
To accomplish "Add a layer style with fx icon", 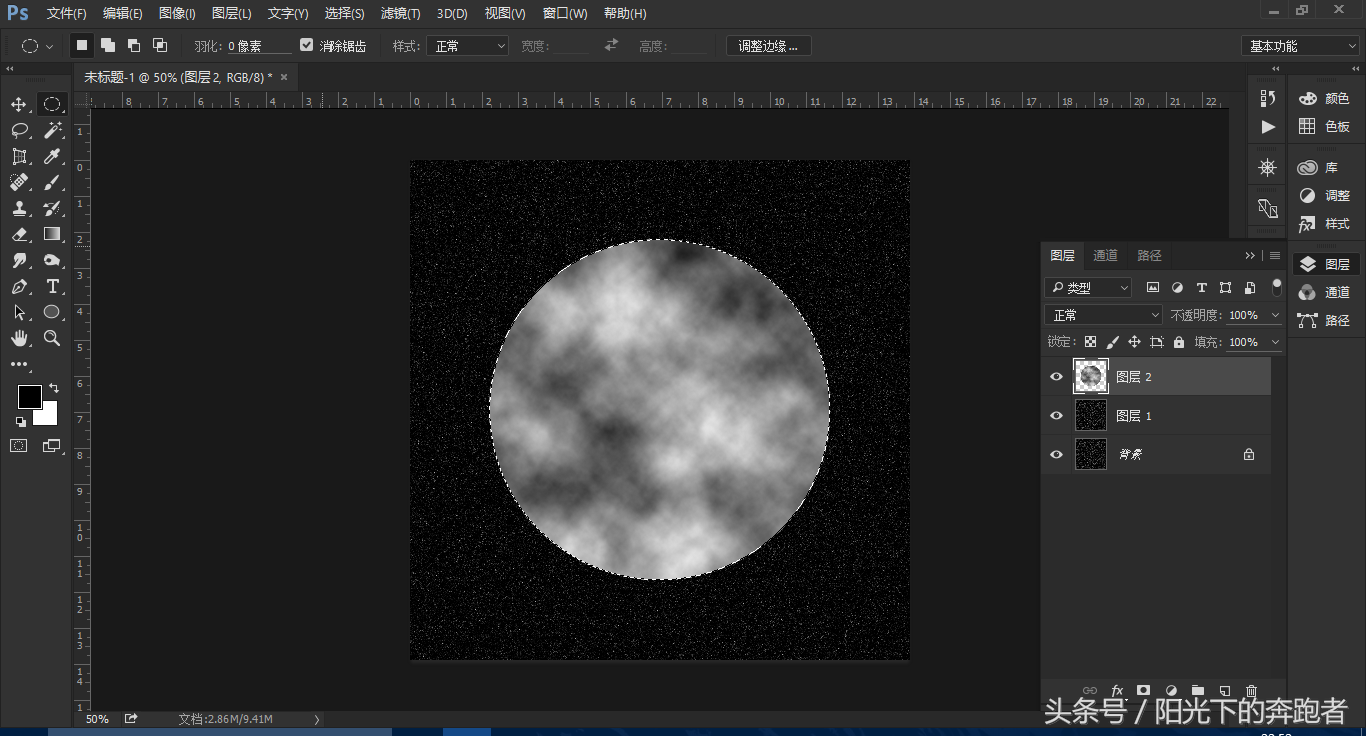I will click(x=1117, y=691).
